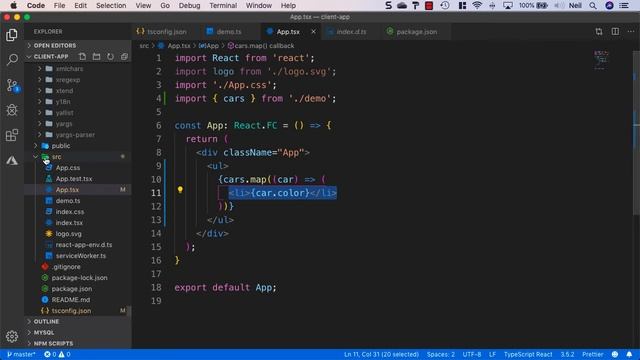Click Ln 11, Col 31 cursor position
Image resolution: width=640 pixels, height=360 pixels.
click(381, 354)
